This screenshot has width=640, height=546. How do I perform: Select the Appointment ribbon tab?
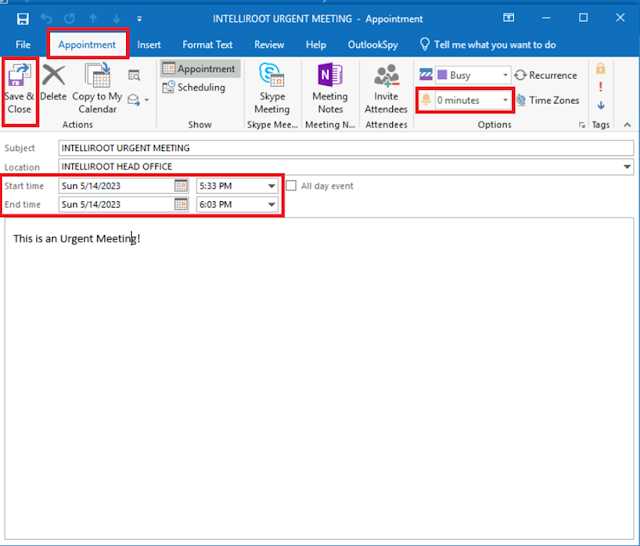tap(87, 45)
